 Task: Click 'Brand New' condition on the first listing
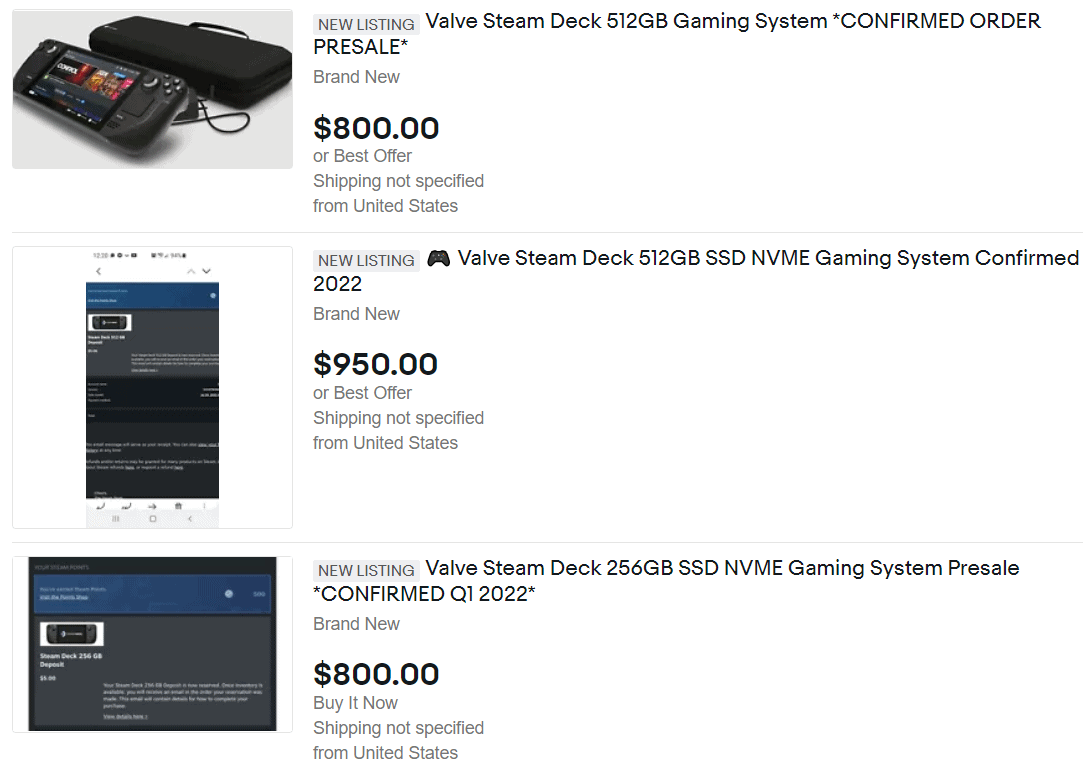356,76
